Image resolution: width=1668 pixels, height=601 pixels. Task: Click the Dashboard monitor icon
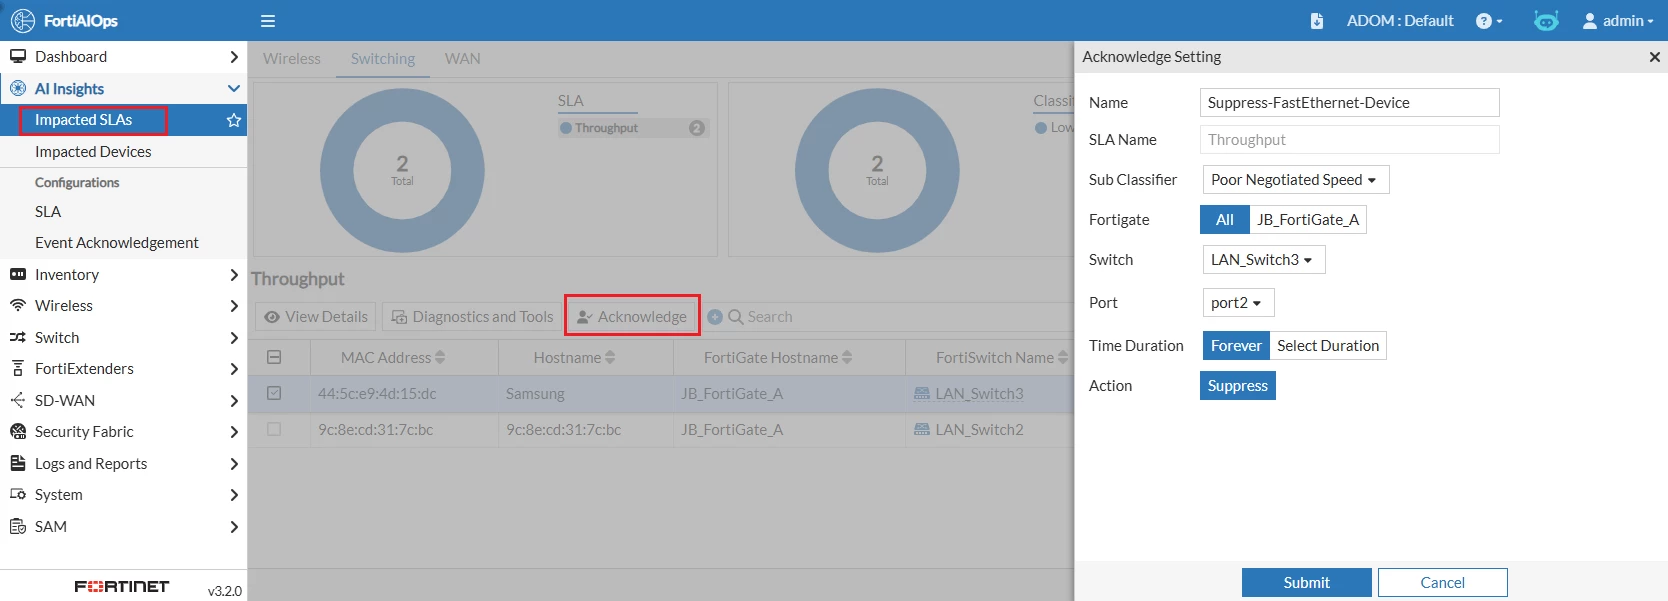click(x=18, y=57)
